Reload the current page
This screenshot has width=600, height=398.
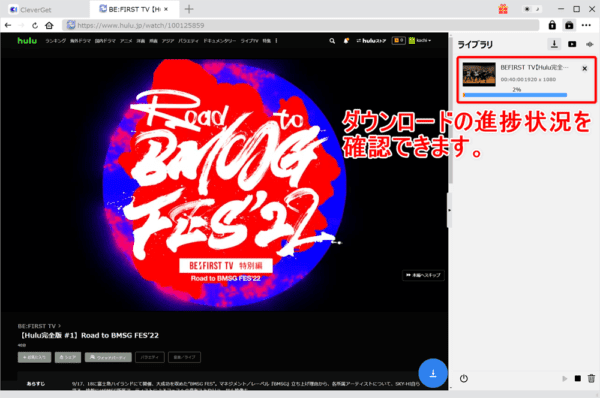tap(35, 25)
